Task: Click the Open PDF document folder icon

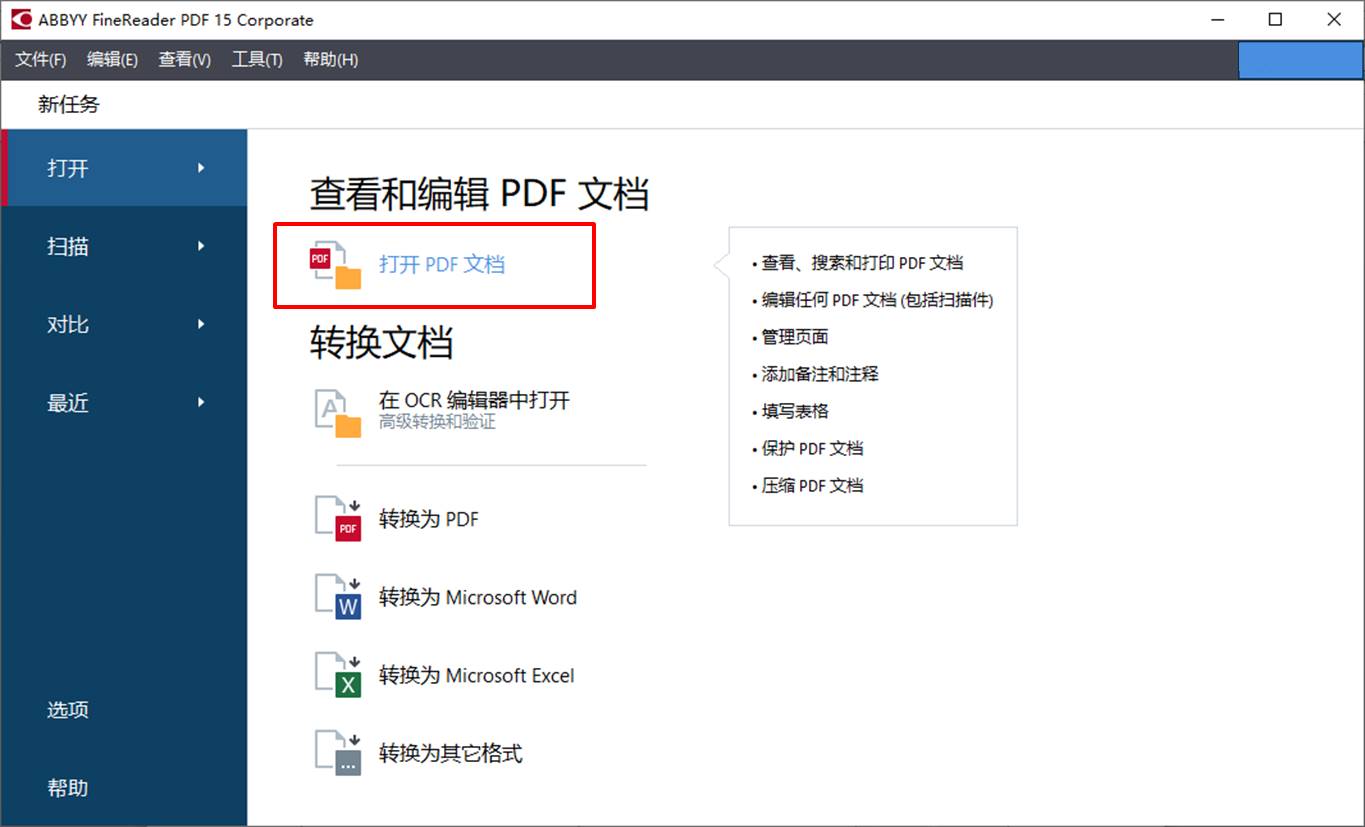Action: coord(336,265)
